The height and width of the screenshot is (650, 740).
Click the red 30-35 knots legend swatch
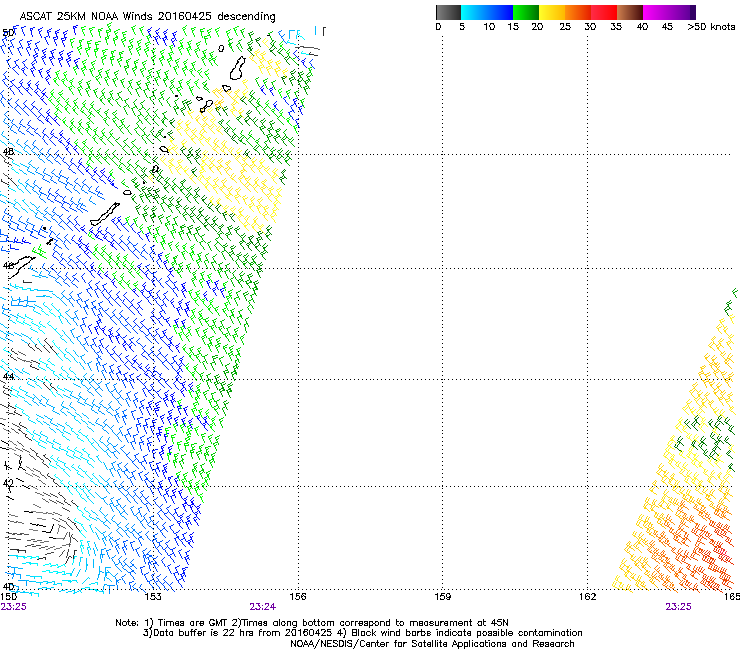pyautogui.click(x=604, y=12)
